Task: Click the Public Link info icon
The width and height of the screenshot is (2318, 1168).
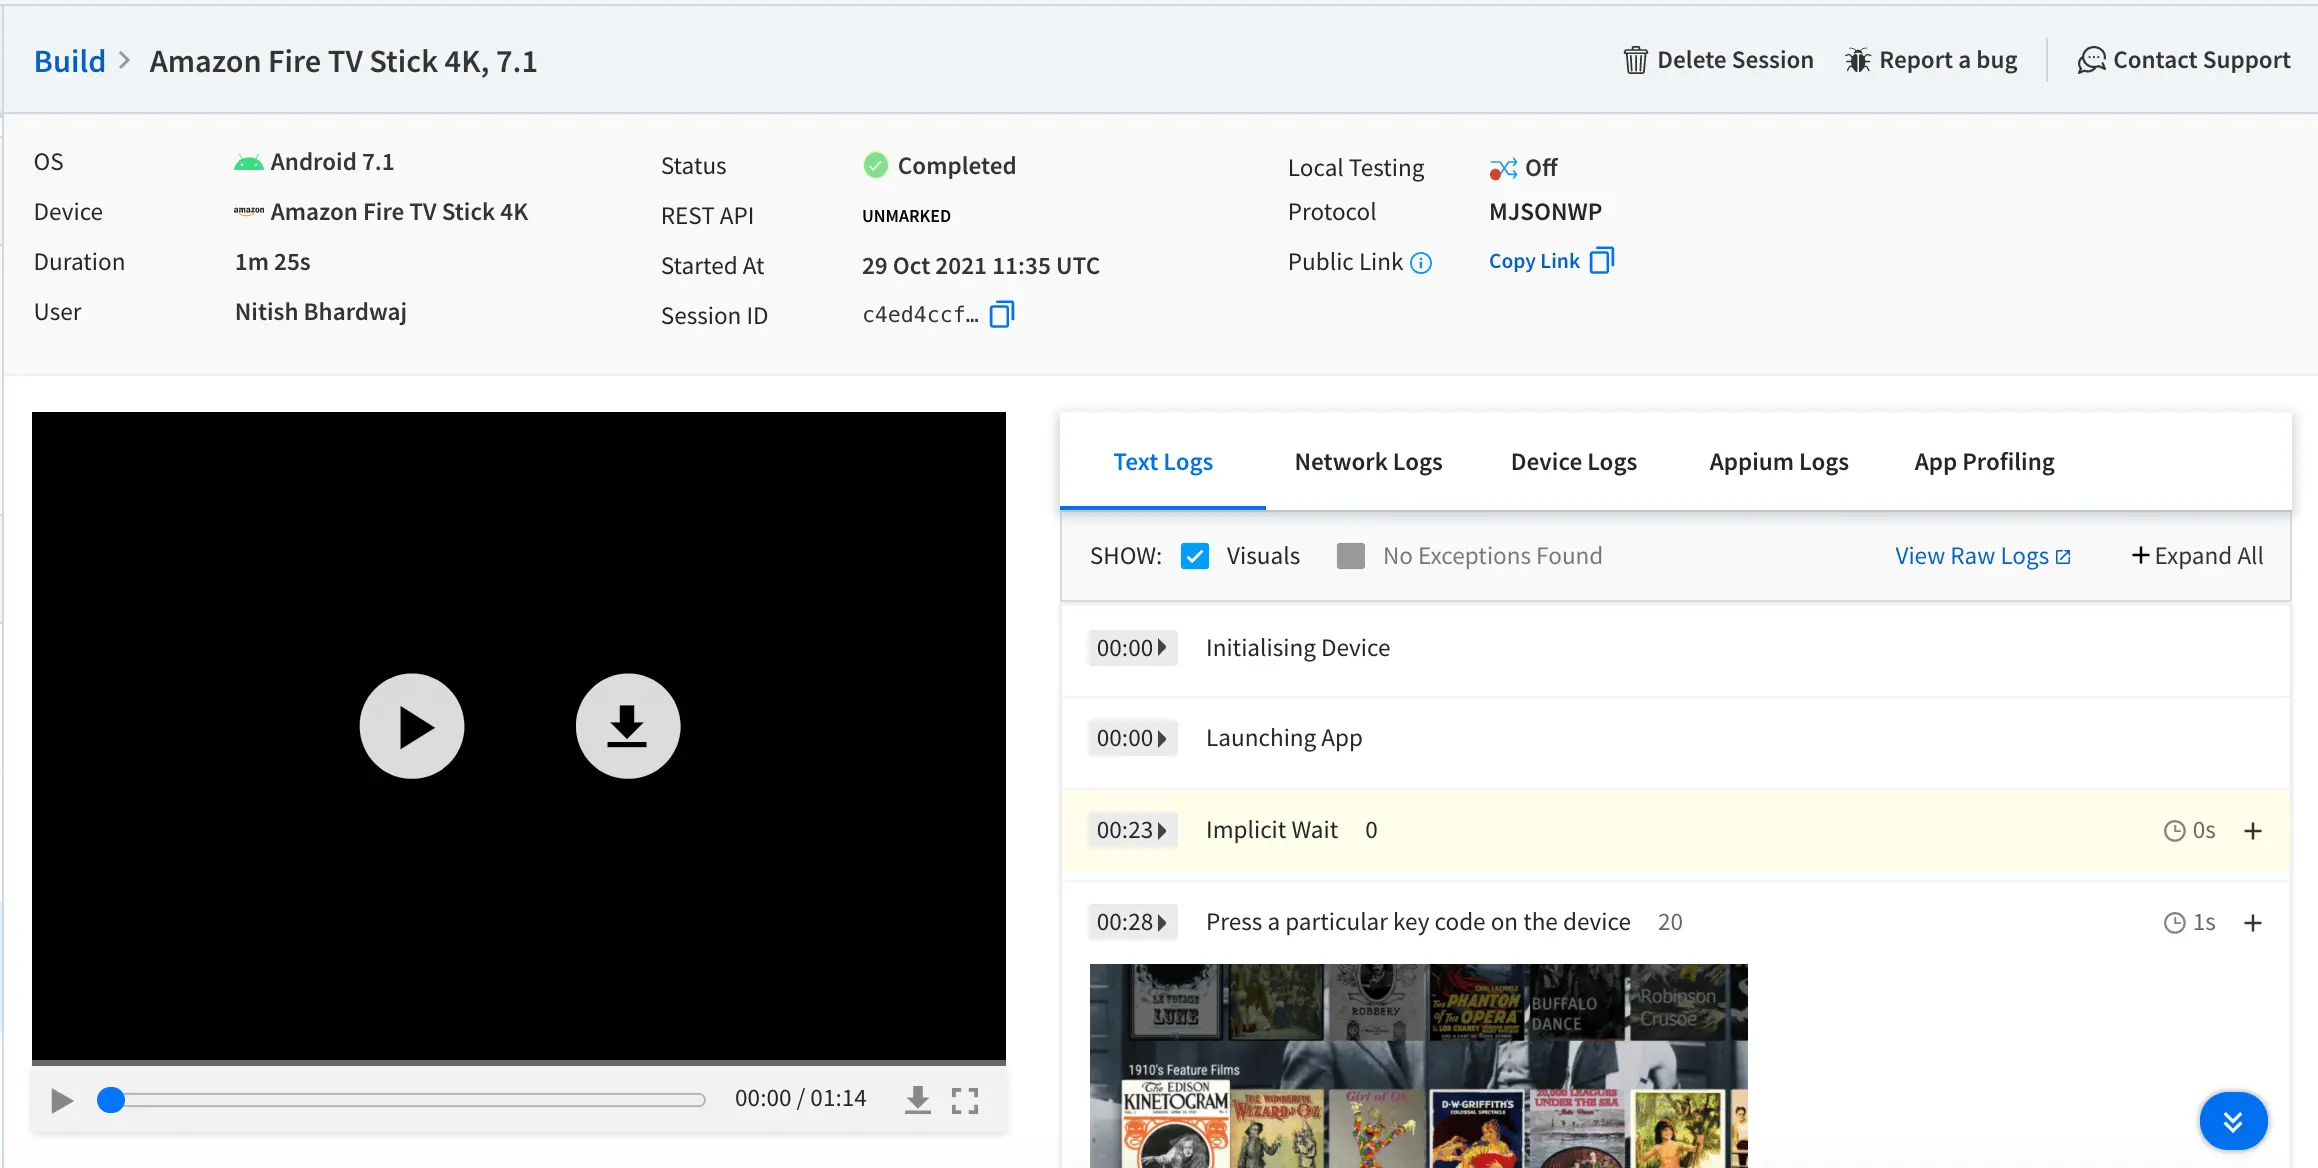Action: coord(1421,263)
